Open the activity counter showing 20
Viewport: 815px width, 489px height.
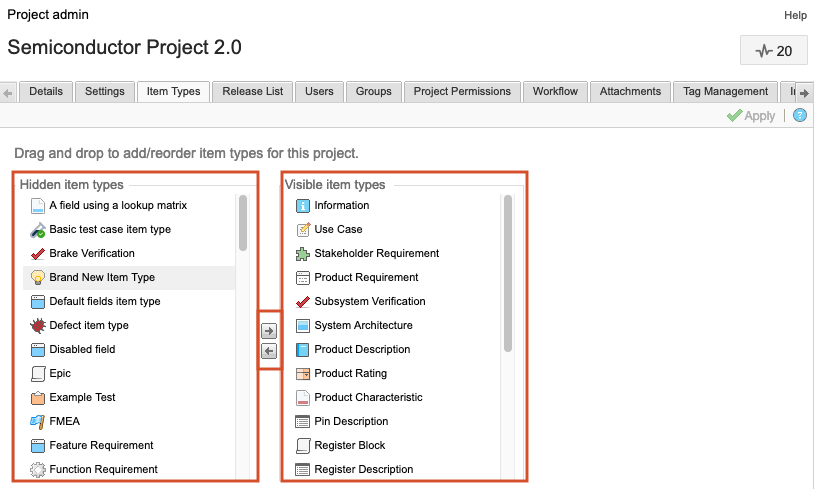point(773,51)
